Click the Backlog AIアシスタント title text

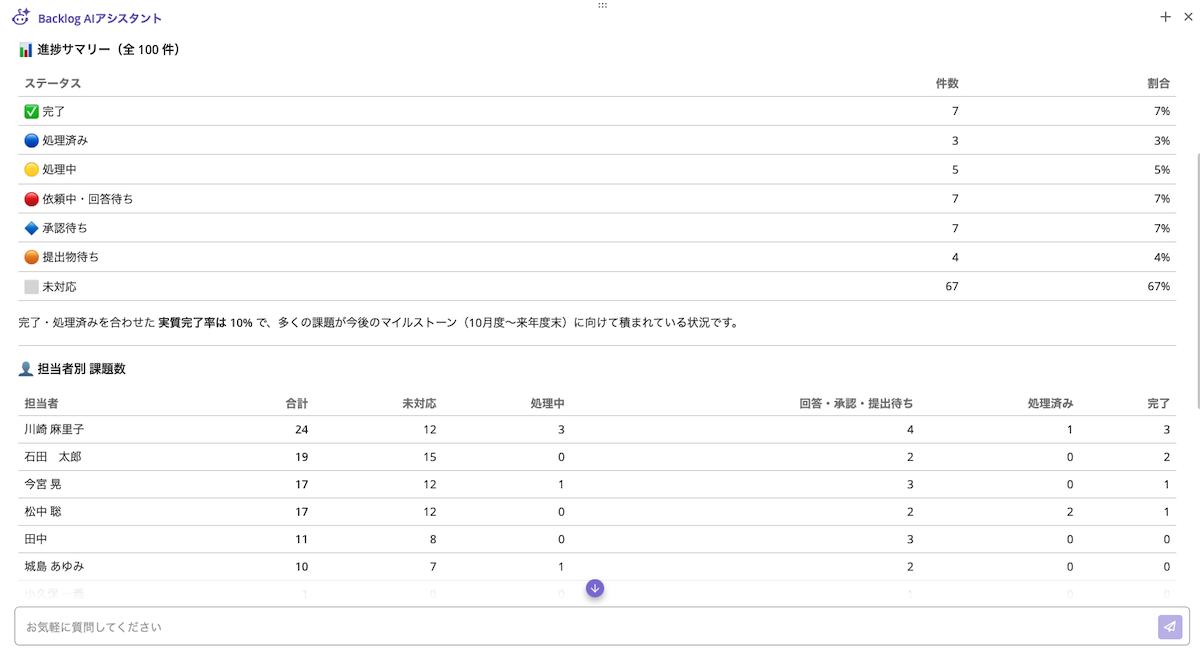pos(100,18)
